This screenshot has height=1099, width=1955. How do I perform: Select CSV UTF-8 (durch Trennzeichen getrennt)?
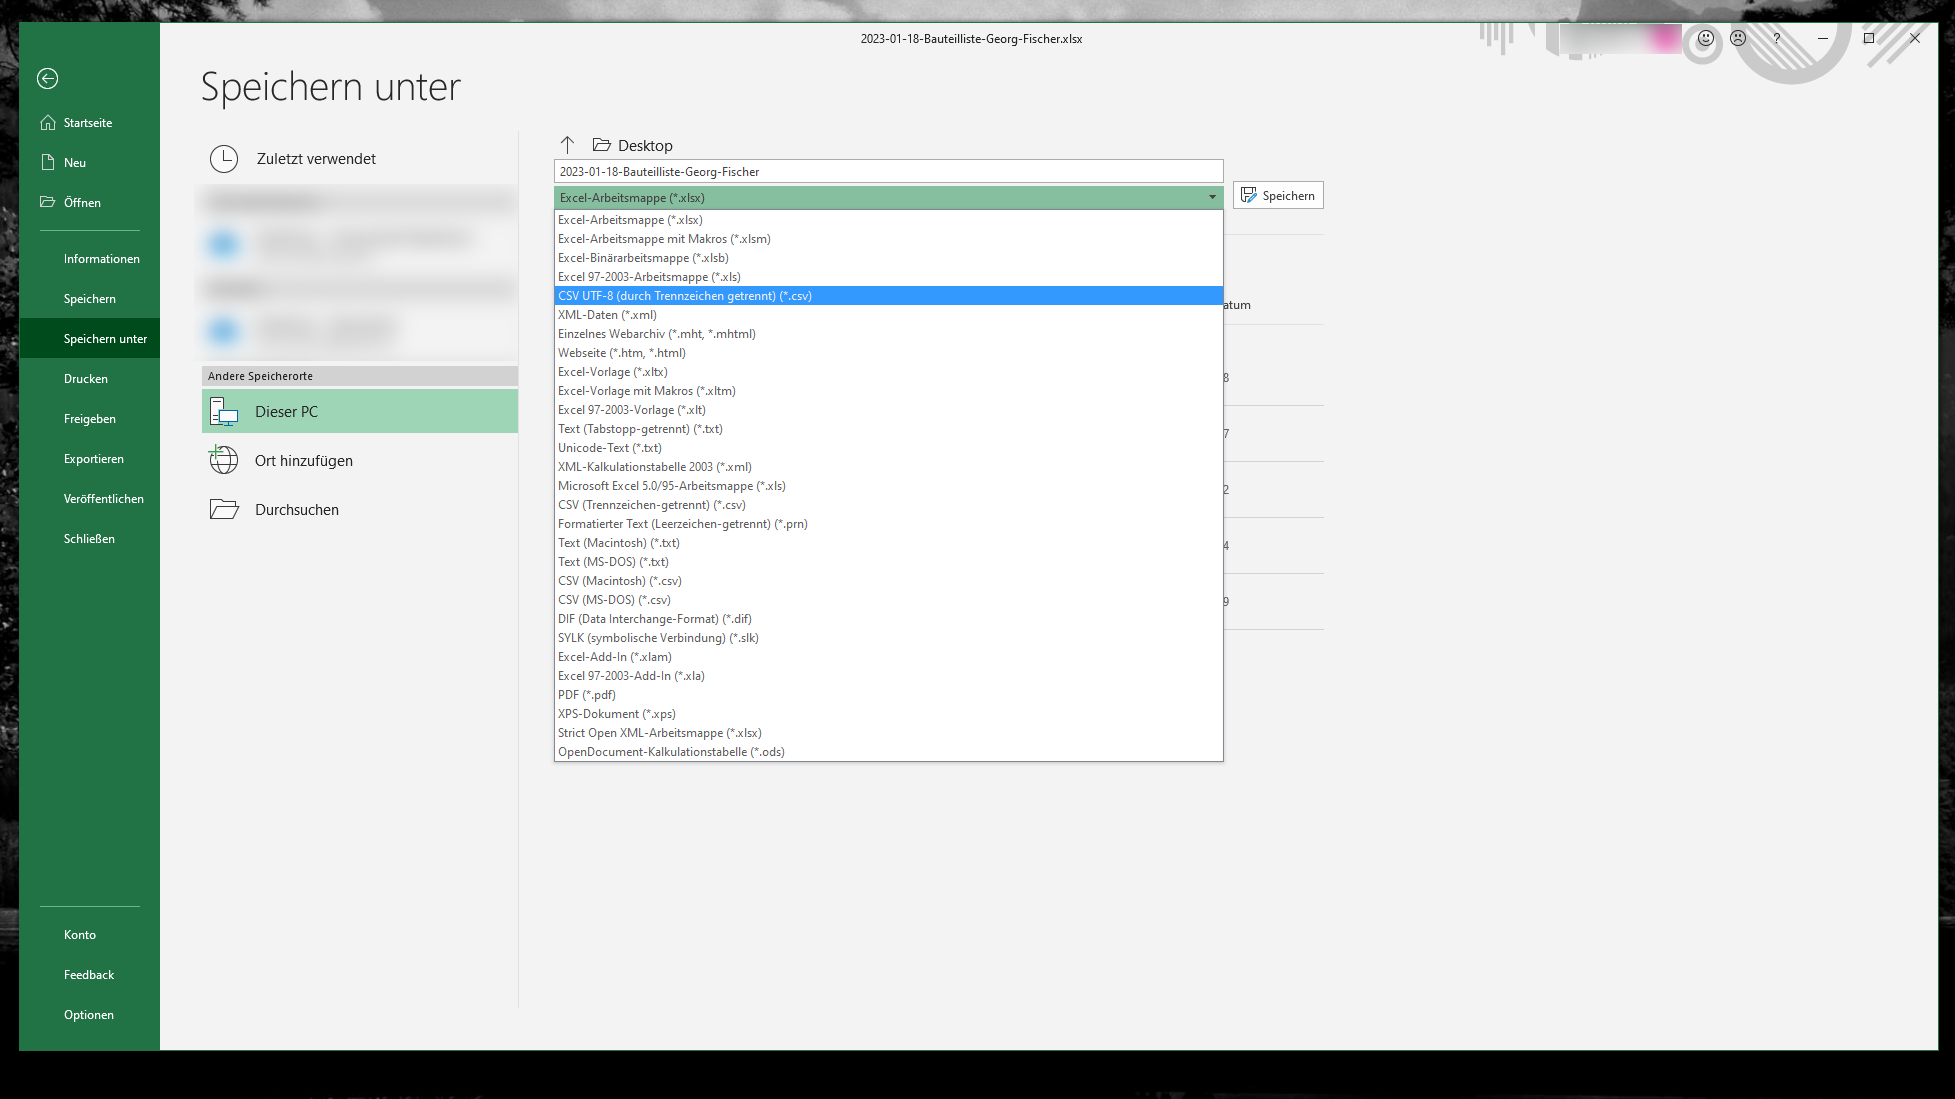tap(685, 296)
